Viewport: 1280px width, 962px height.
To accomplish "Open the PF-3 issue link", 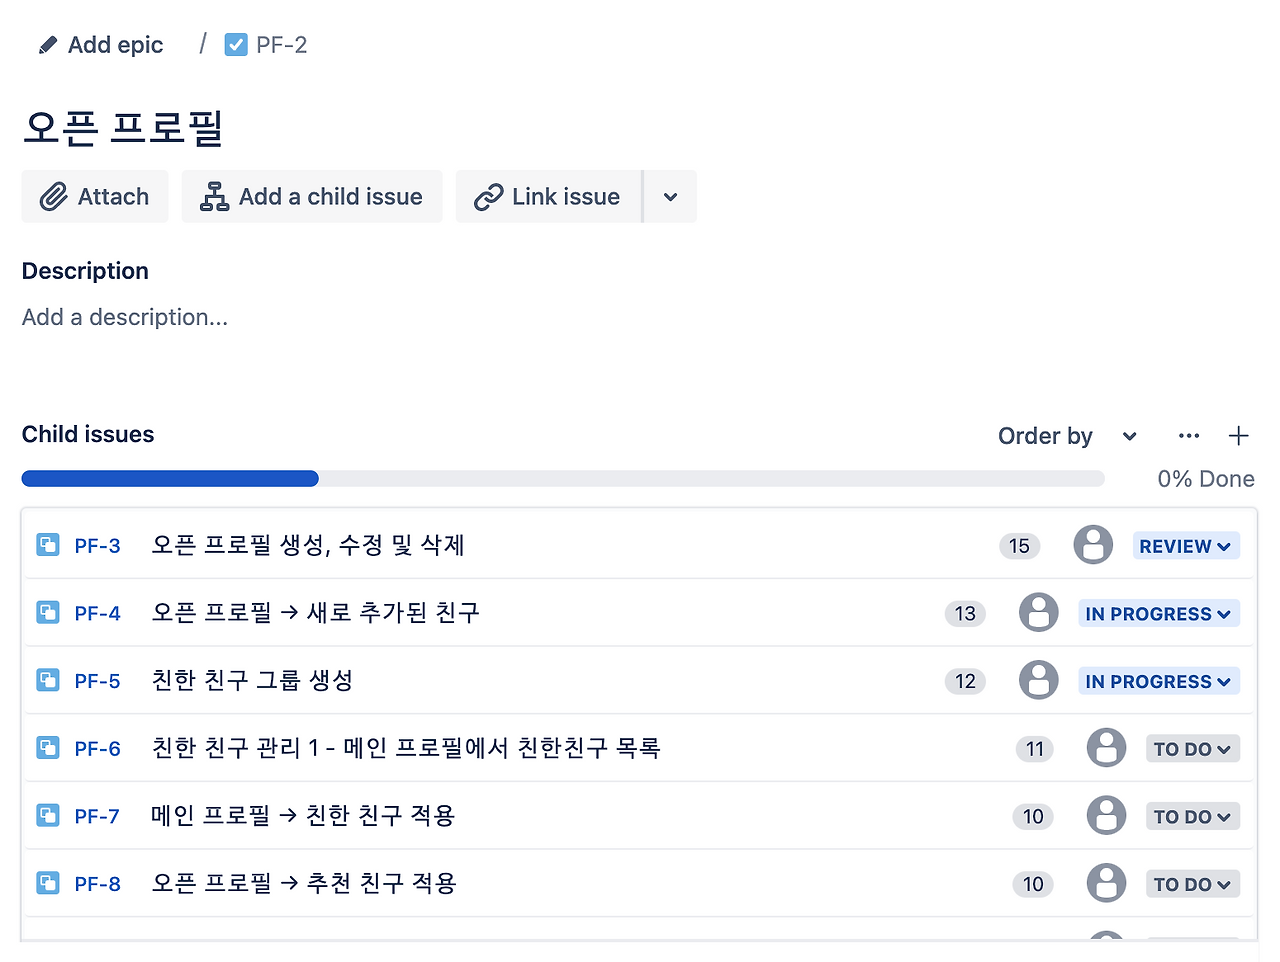I will pyautogui.click(x=97, y=546).
